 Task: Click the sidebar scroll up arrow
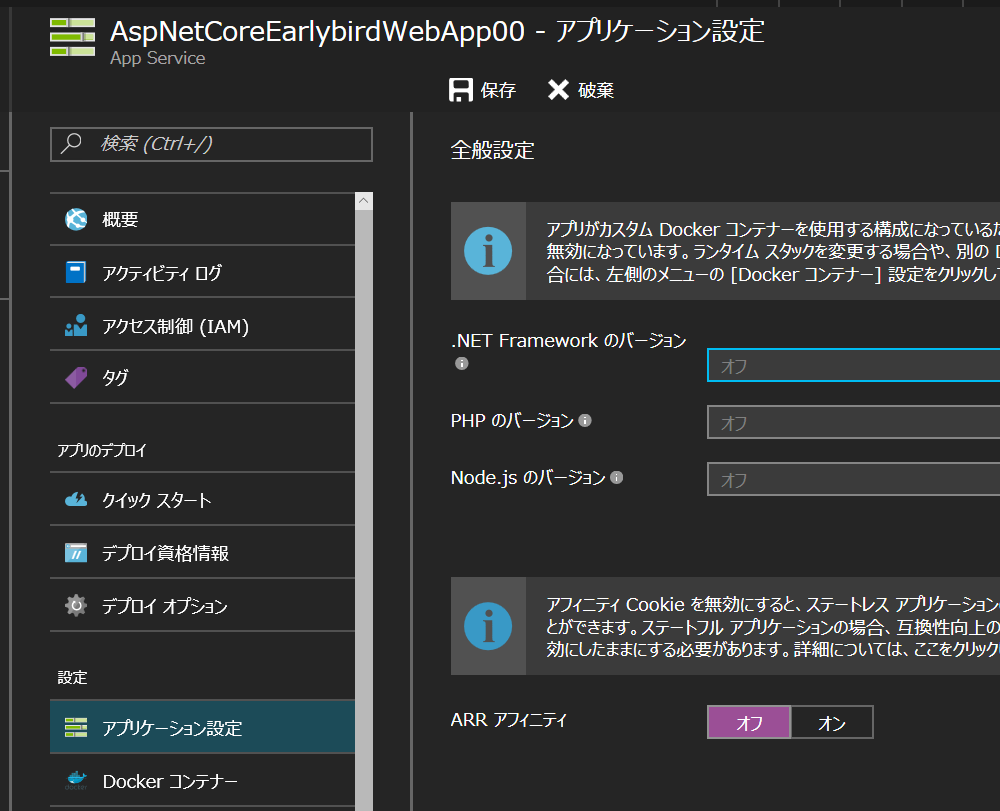pyautogui.click(x=364, y=201)
